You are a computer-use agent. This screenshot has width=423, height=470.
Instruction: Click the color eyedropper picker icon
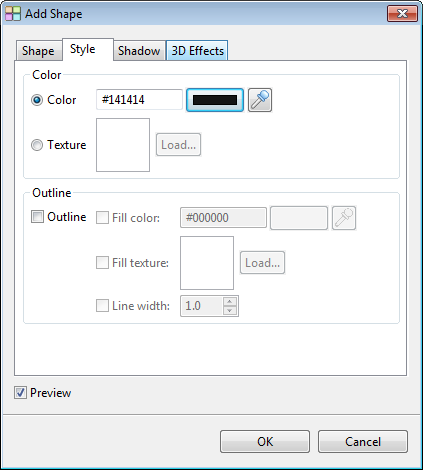point(260,100)
